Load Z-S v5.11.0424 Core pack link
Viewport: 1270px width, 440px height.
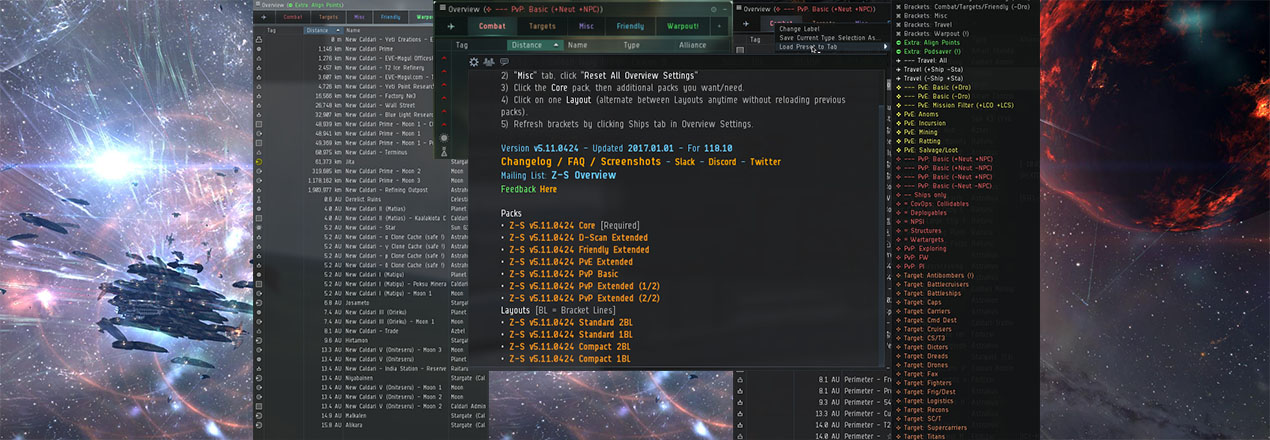[552, 226]
